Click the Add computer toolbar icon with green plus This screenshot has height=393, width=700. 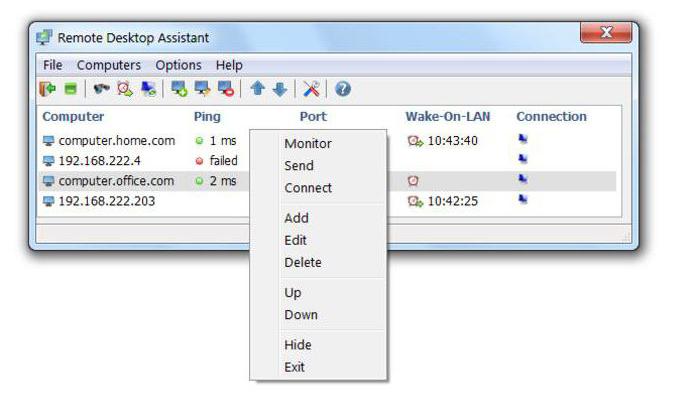(x=179, y=88)
